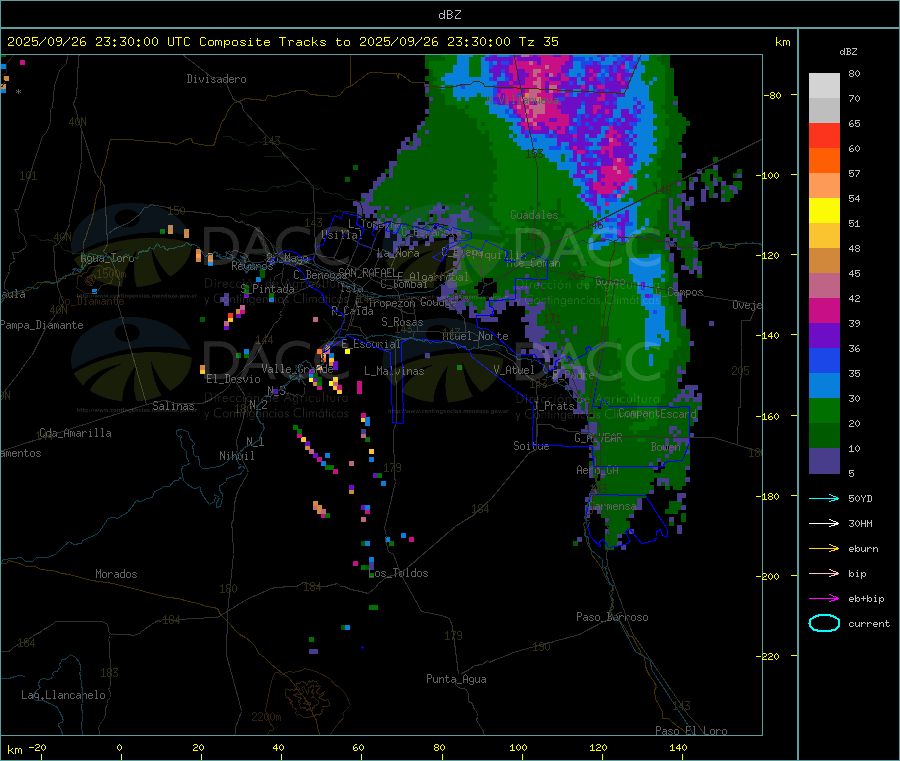Click the Paso_El_Loro label

coord(691,731)
